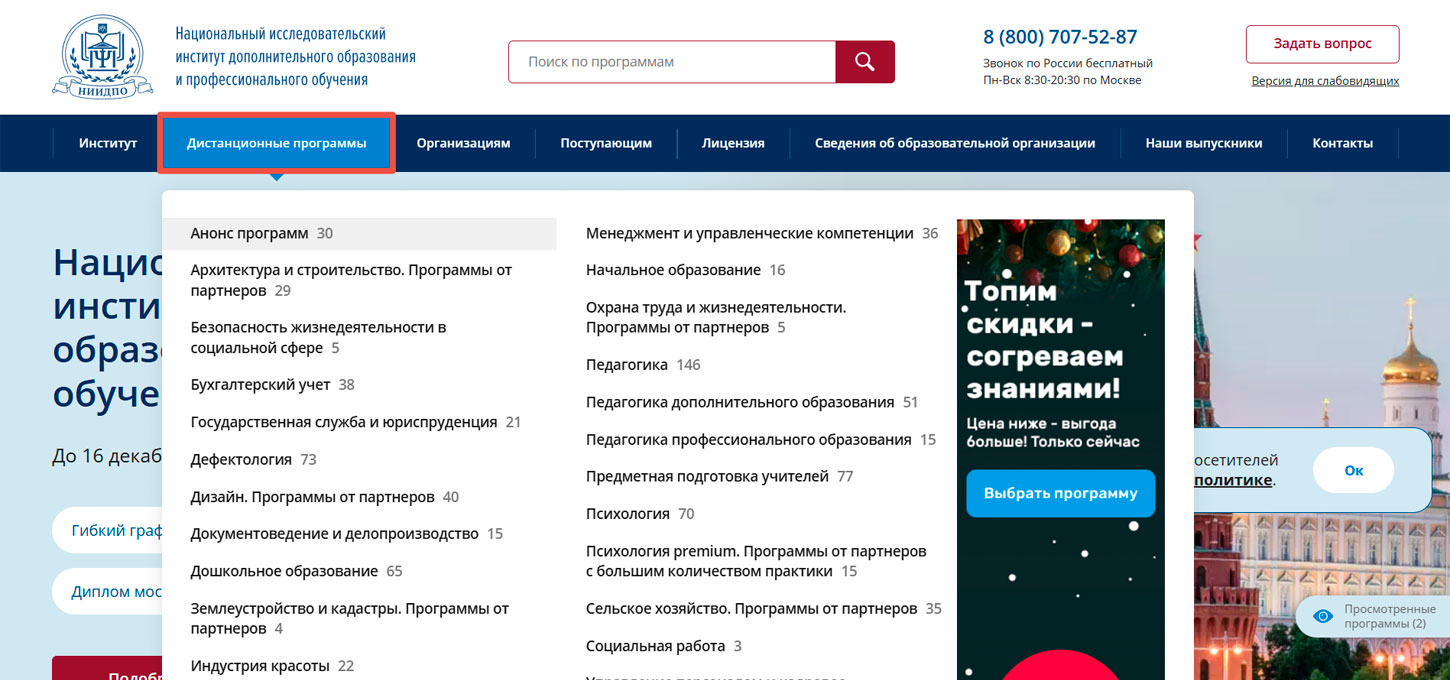Image resolution: width=1450 pixels, height=680 pixels.
Task: Click the Топим скидки promo banner
Action: pyautogui.click(x=1061, y=449)
